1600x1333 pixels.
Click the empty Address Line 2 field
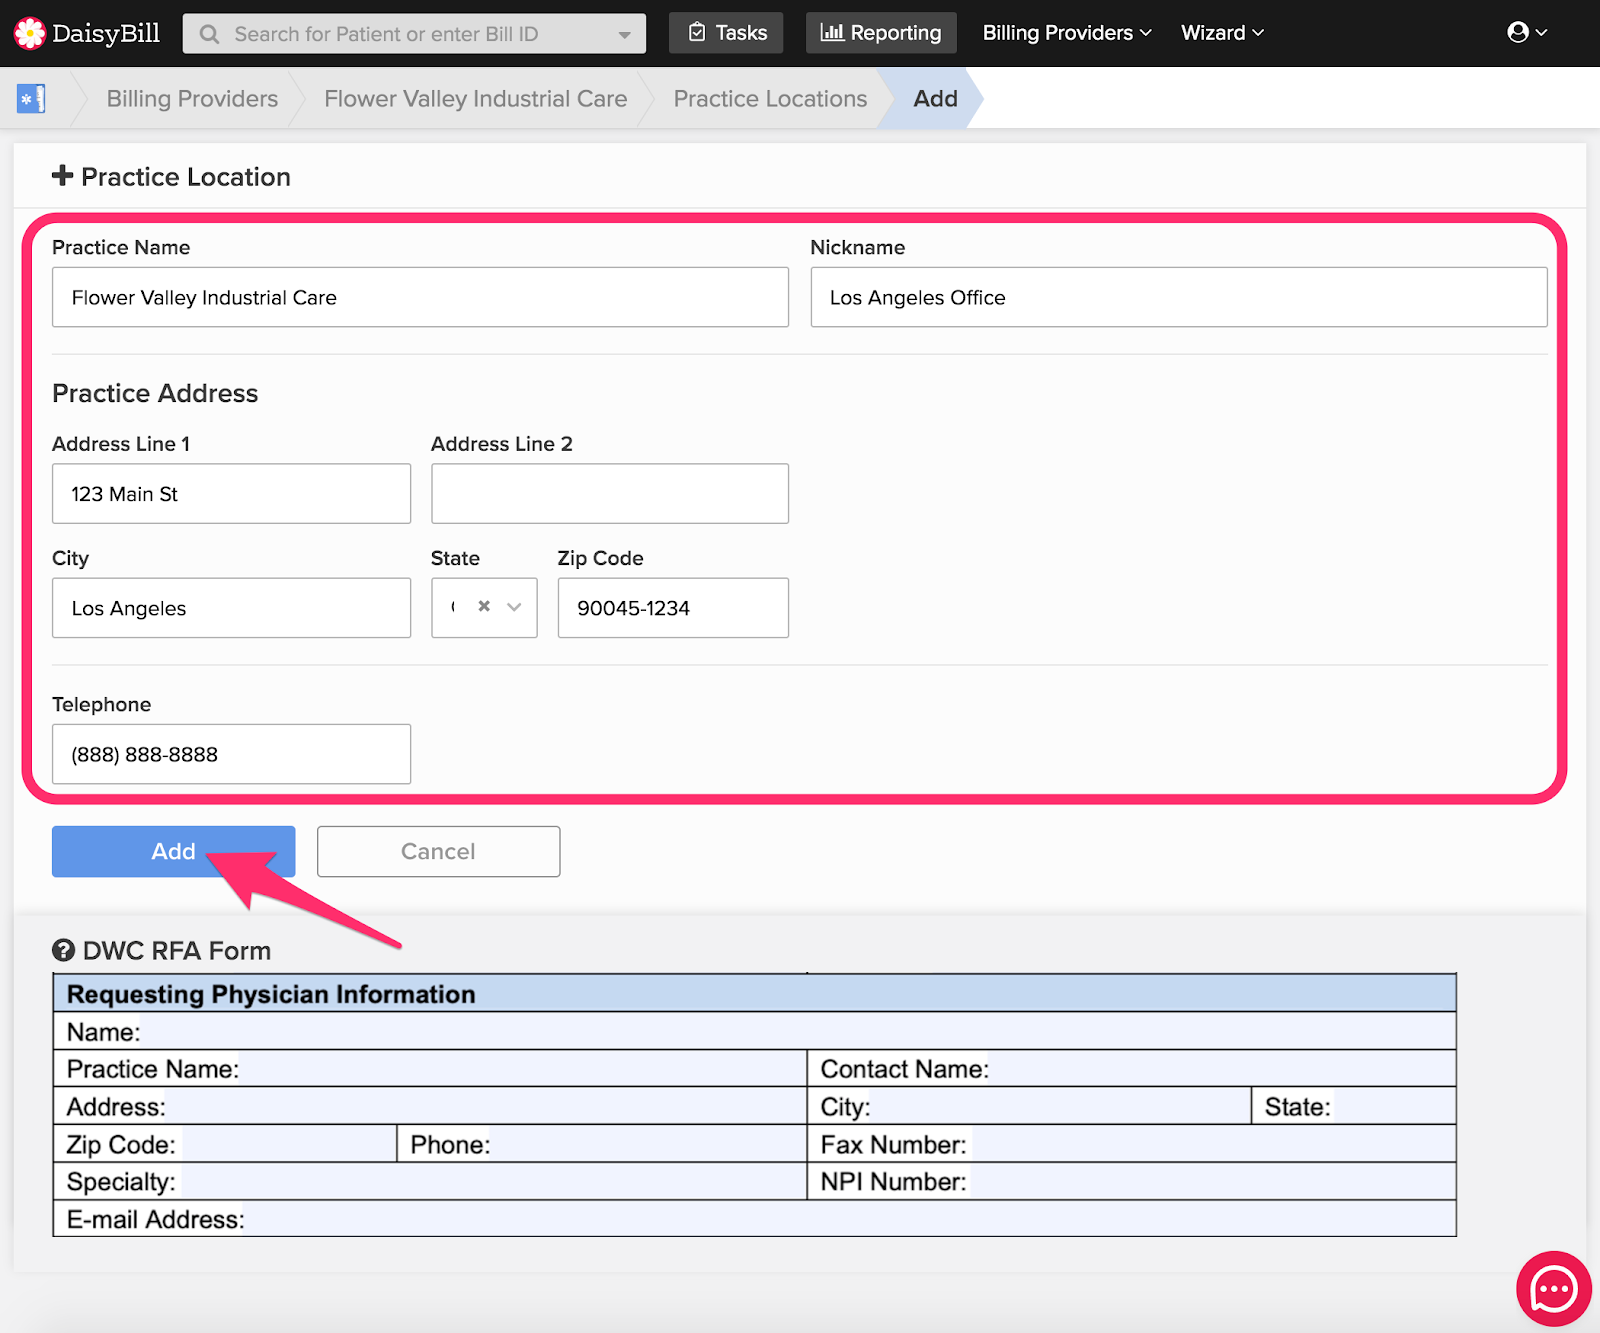(x=610, y=493)
